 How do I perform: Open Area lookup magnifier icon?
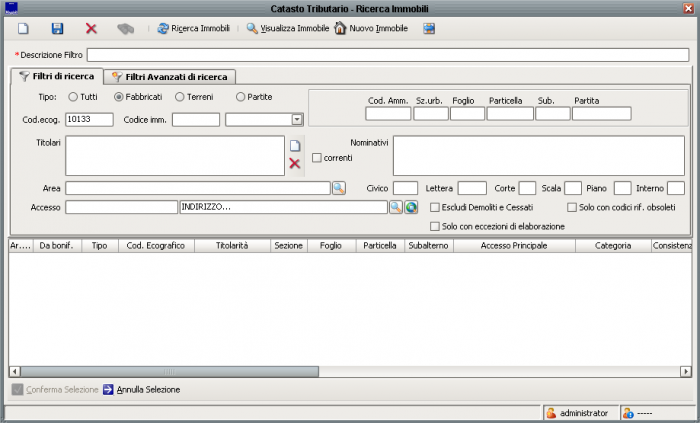[338, 188]
